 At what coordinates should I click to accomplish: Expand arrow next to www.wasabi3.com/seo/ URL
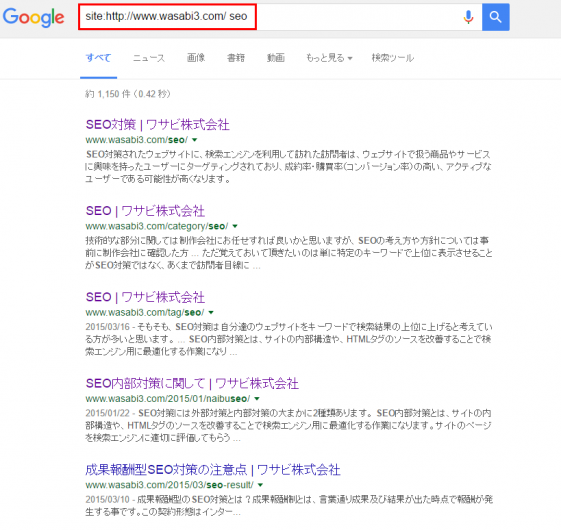point(195,140)
